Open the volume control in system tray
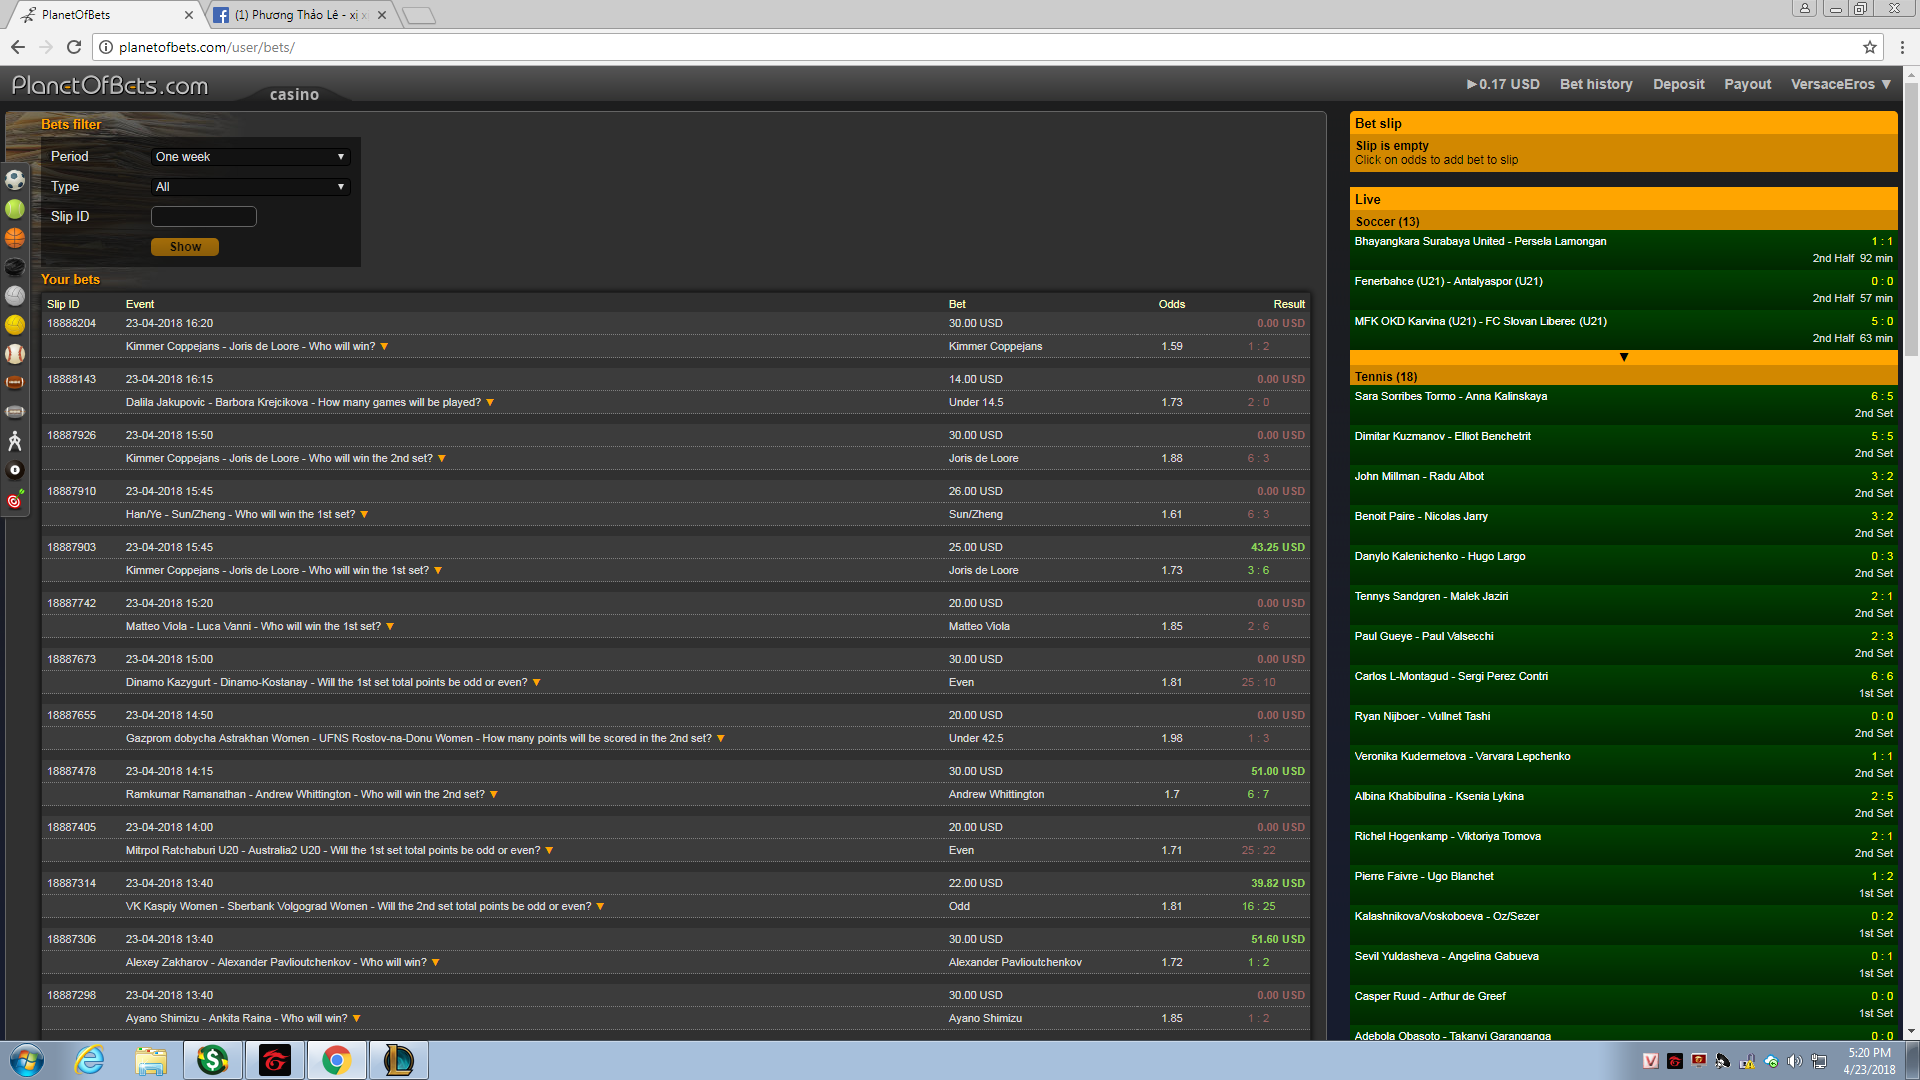1920x1080 pixels. [1794, 1061]
